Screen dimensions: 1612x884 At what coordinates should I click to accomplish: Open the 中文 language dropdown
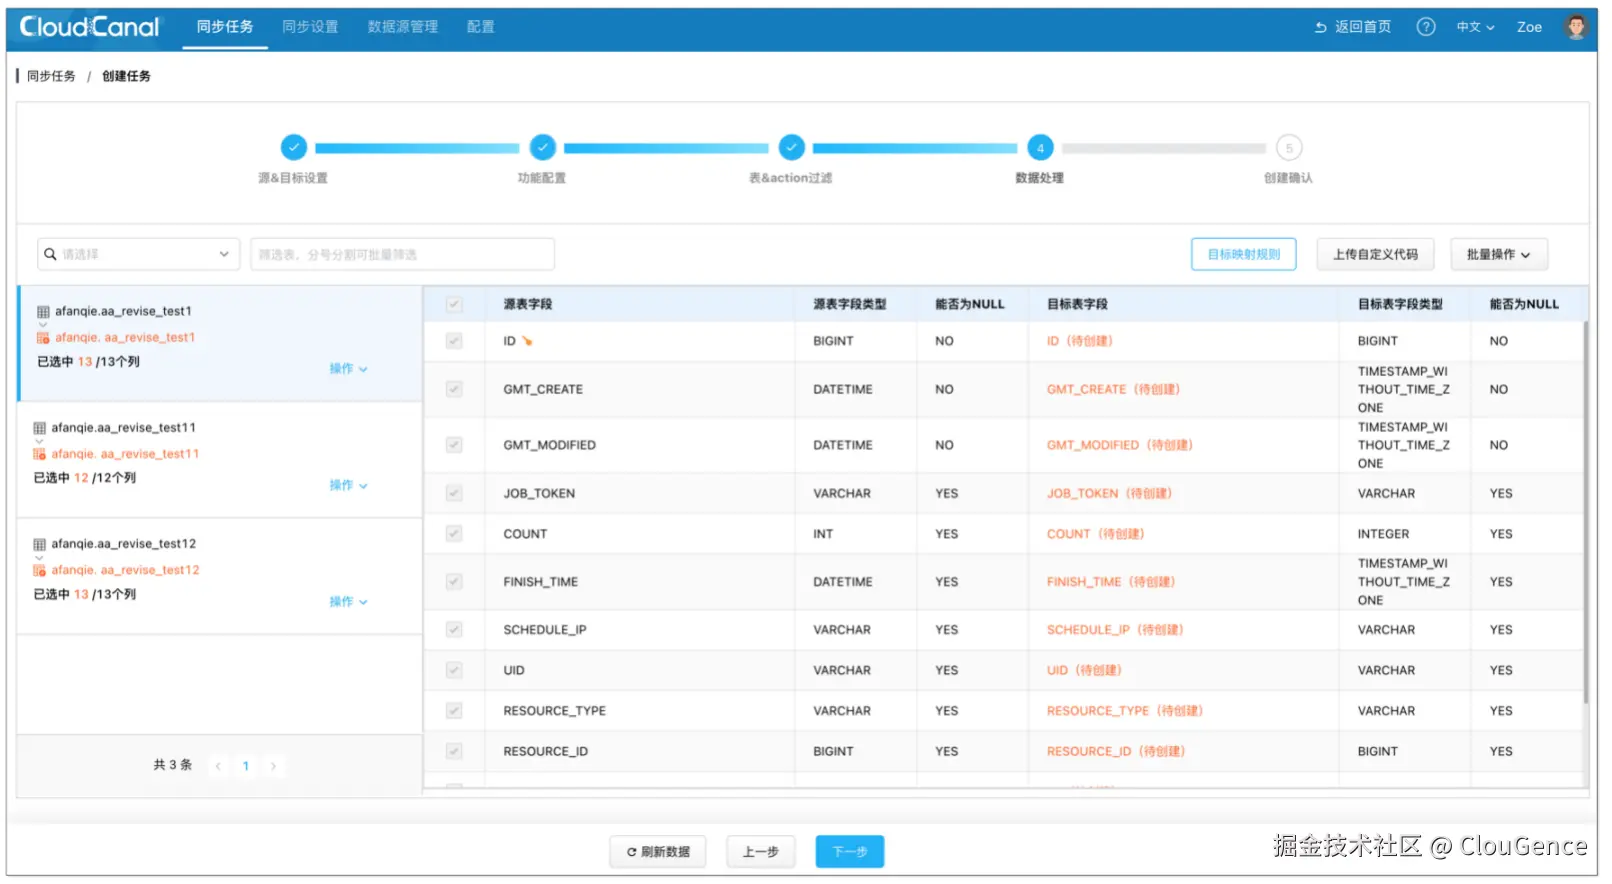[1475, 27]
